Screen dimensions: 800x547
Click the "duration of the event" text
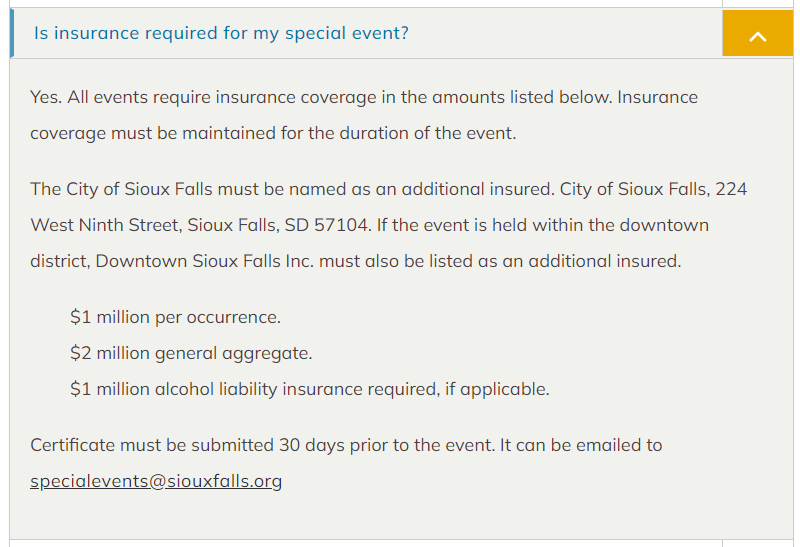tap(432, 133)
